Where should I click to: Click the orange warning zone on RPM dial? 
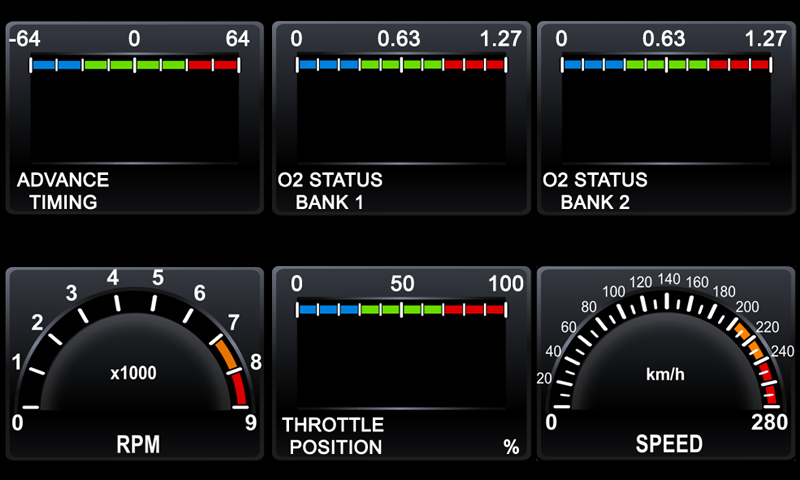pyautogui.click(x=227, y=353)
